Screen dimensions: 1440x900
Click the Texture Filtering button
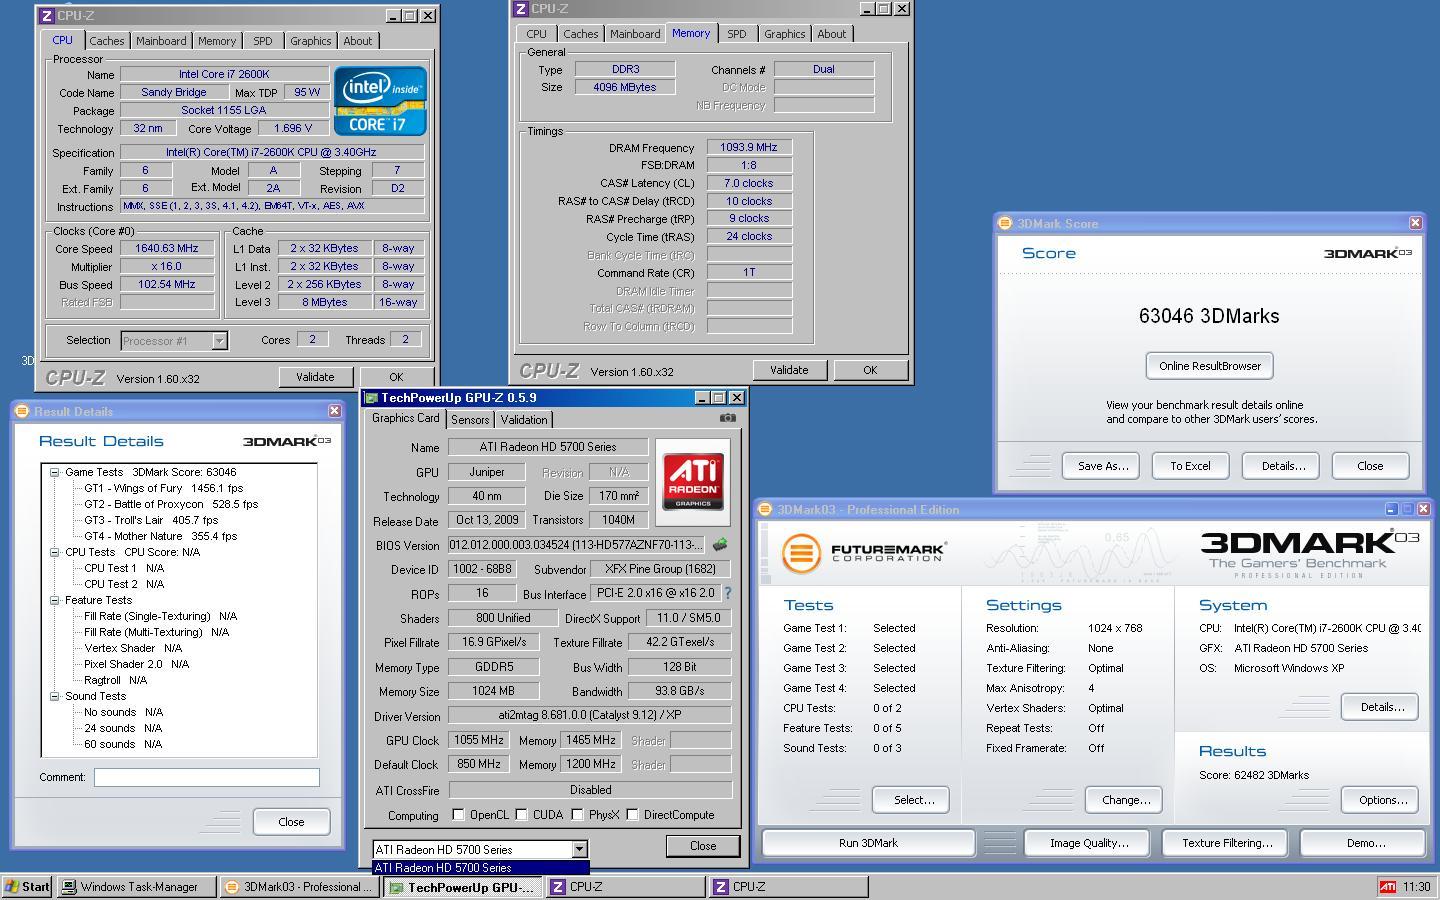(x=1227, y=843)
